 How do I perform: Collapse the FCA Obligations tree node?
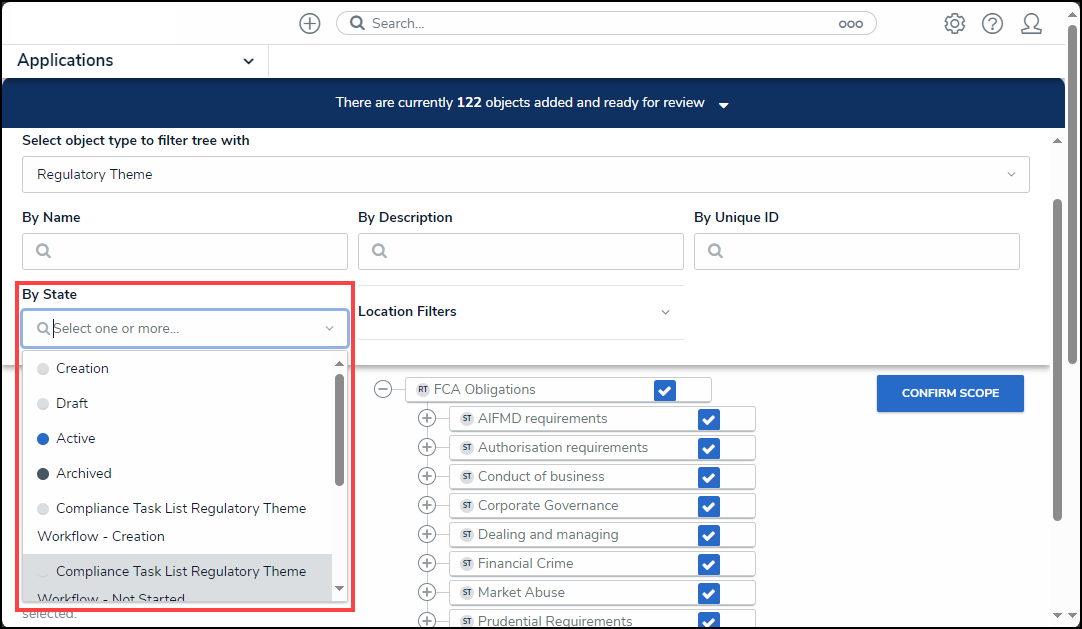(383, 390)
